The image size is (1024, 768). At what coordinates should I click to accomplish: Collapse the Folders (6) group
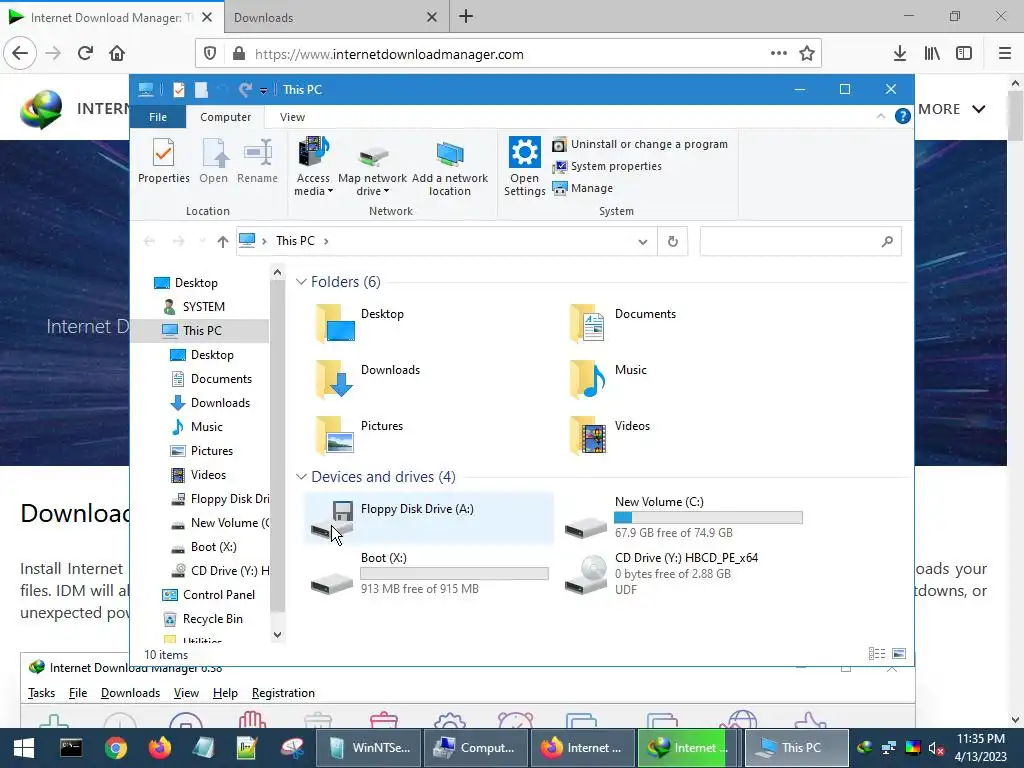coord(301,281)
